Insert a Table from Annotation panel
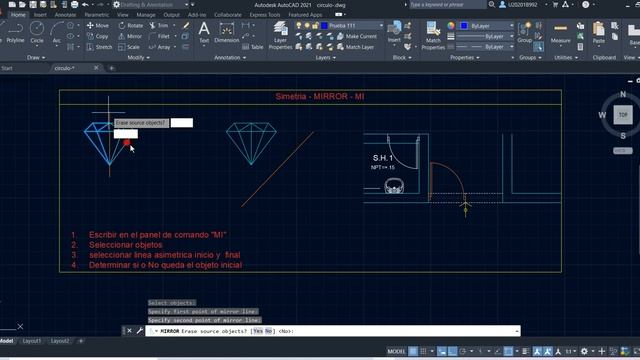The width and height of the screenshot is (640, 360). click(253, 47)
